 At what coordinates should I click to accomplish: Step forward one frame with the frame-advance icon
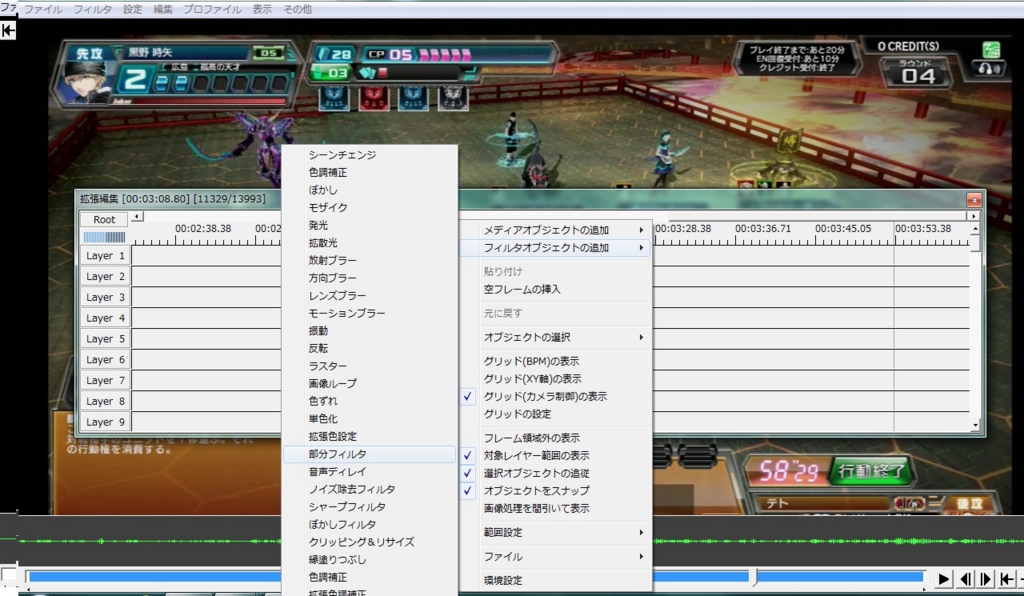coord(985,578)
